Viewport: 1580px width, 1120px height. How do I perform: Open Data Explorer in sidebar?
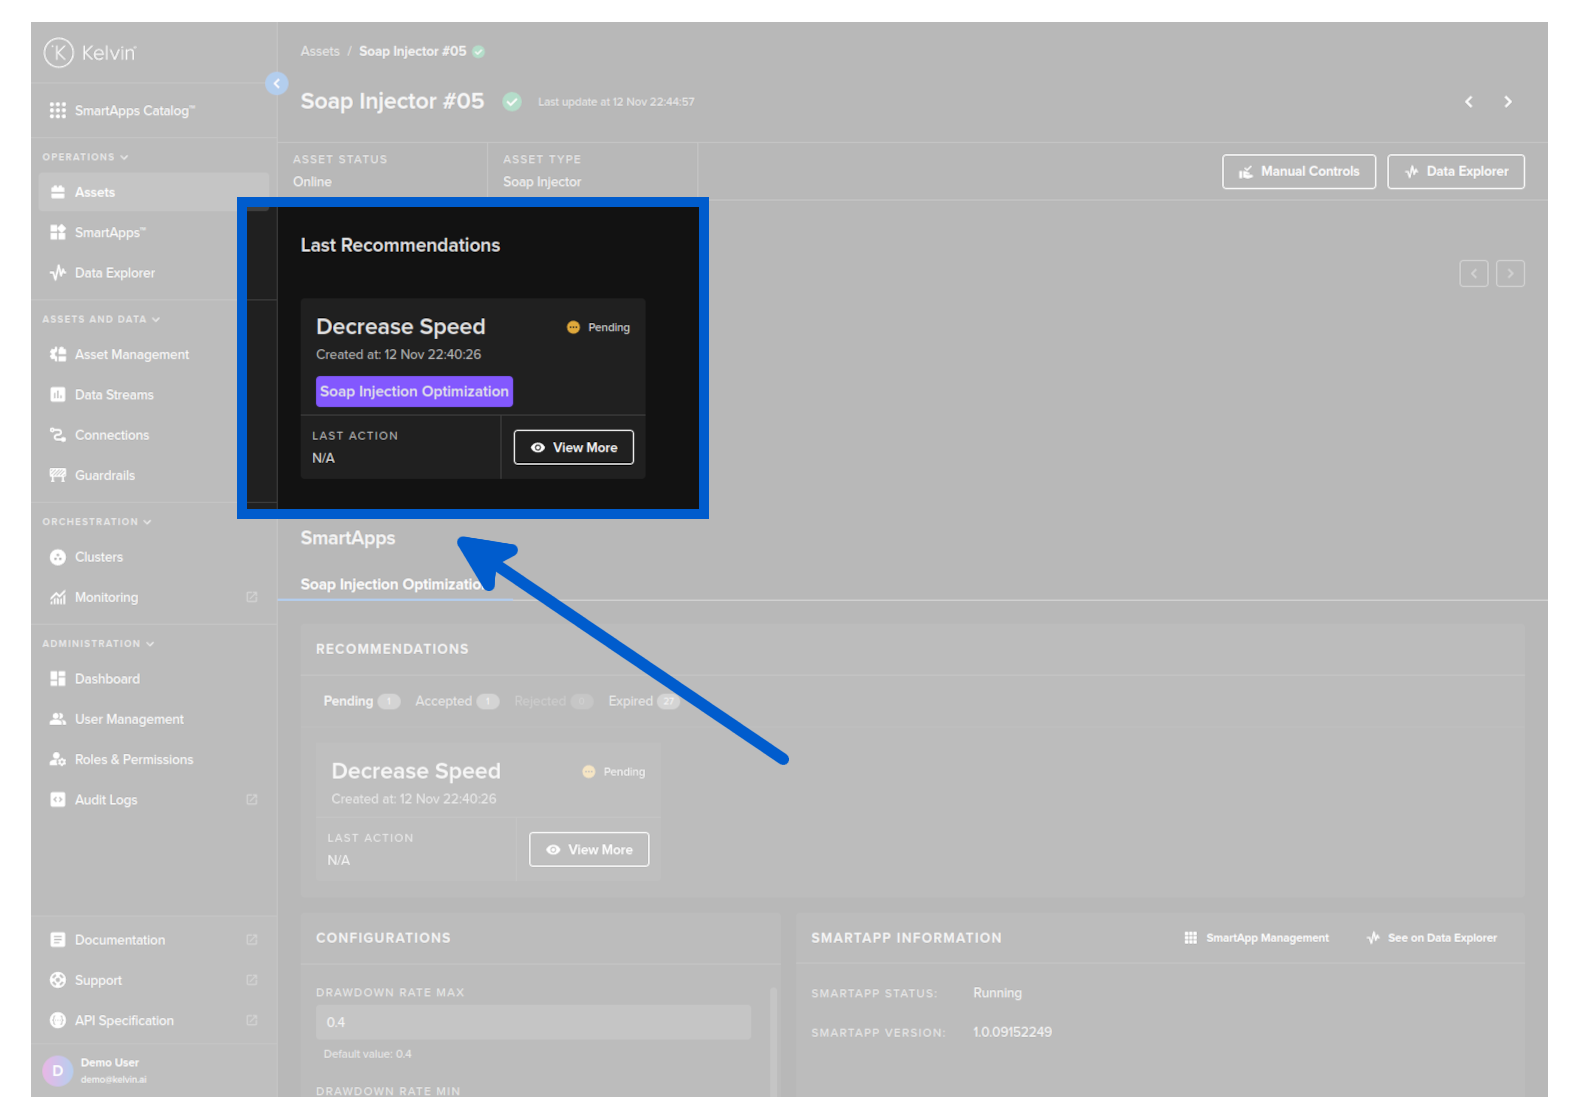[x=114, y=273]
